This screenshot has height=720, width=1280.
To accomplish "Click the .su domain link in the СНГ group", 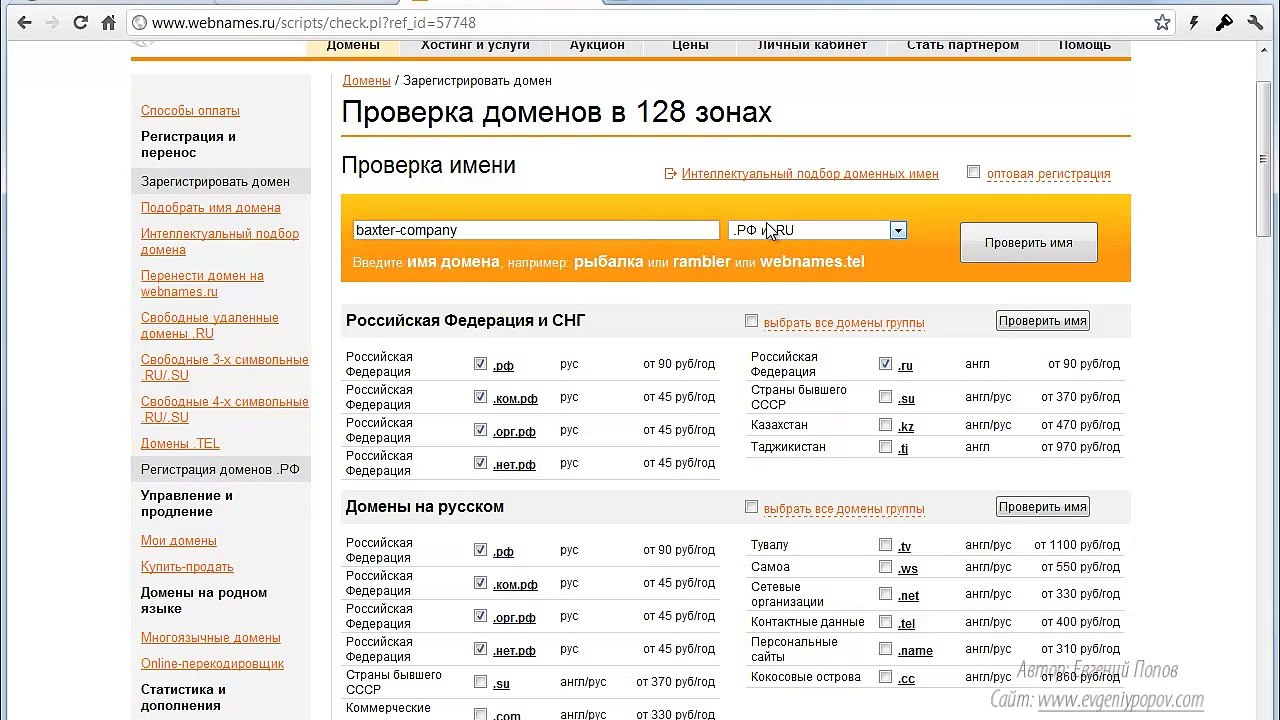I will coord(906,398).
